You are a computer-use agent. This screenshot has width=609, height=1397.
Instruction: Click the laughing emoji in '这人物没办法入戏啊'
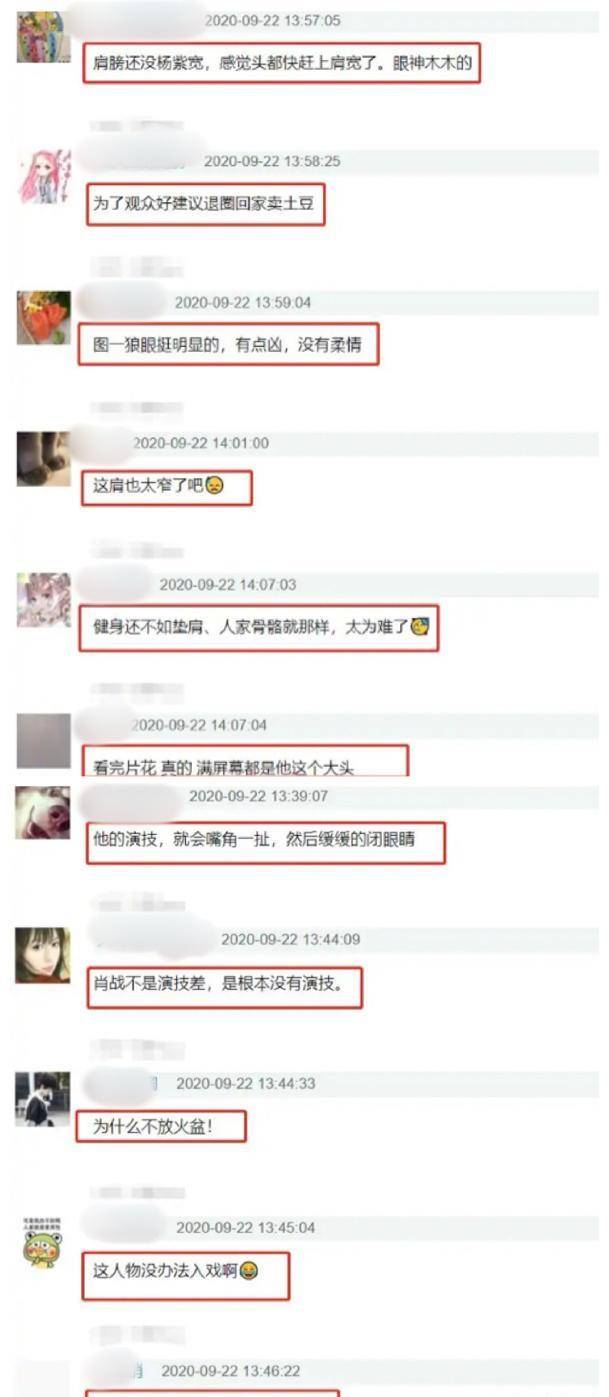click(250, 1271)
